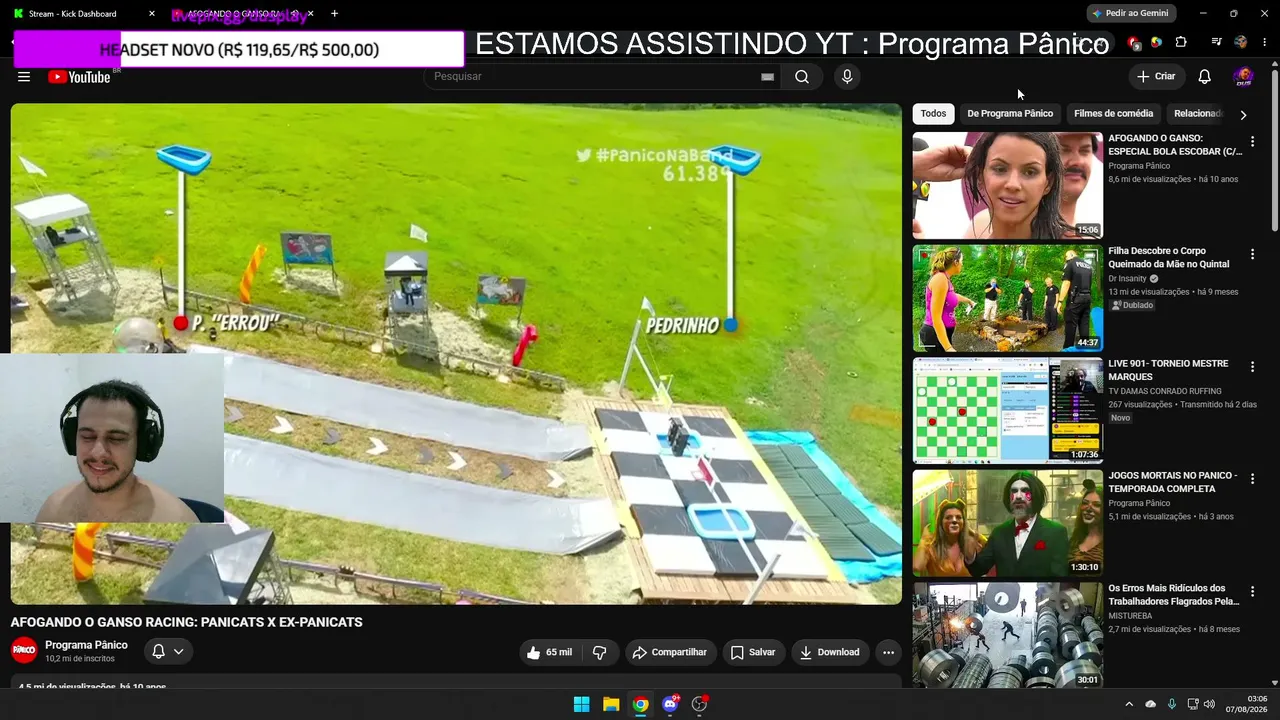Open the Windows Start menu
Image resolution: width=1280 pixels, height=720 pixels.
pyautogui.click(x=581, y=704)
